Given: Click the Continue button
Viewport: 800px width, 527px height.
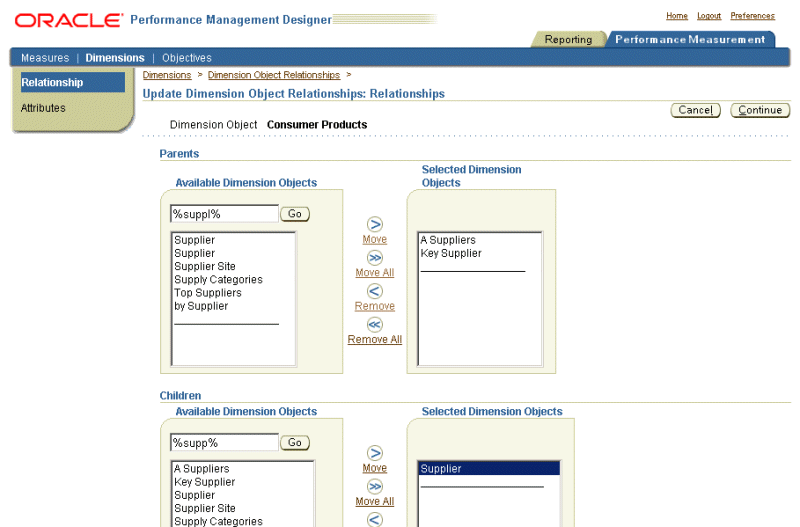Looking at the screenshot, I should 760,110.
